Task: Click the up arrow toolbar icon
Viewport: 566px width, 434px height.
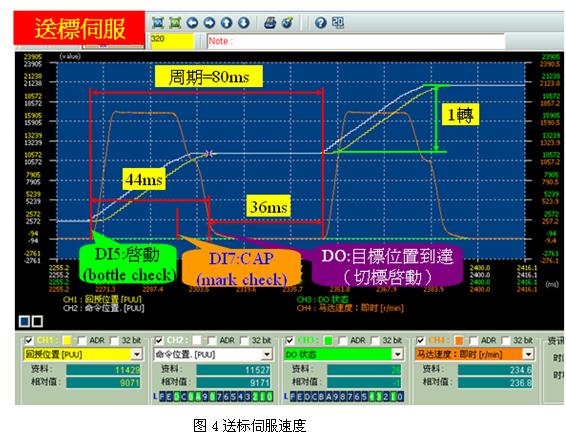Action: [x=227, y=23]
